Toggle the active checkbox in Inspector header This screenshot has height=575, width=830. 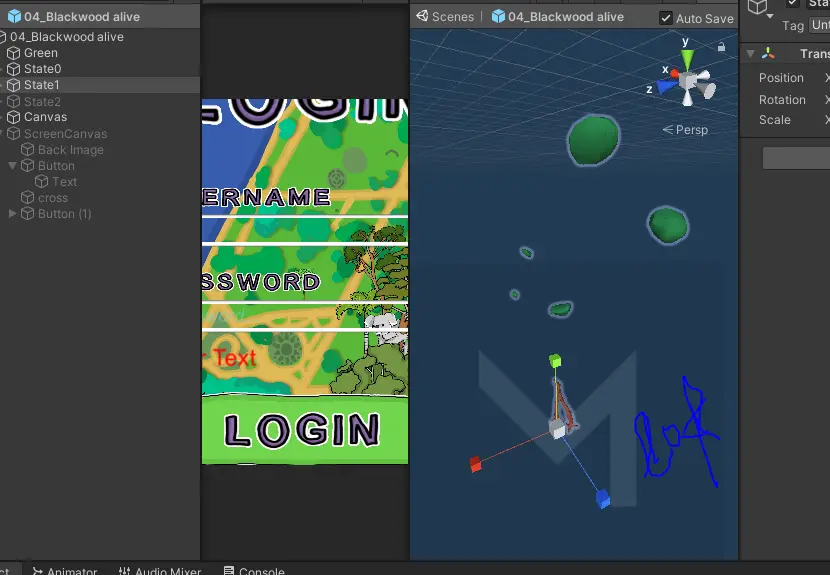793,3
